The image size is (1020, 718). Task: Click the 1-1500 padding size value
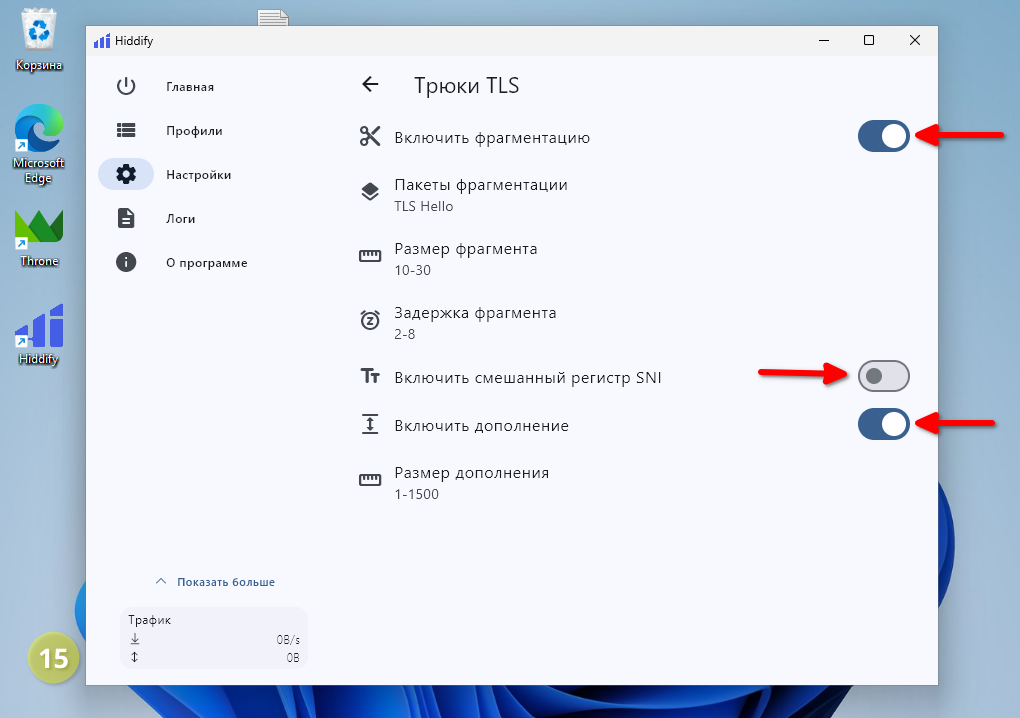[x=416, y=494]
